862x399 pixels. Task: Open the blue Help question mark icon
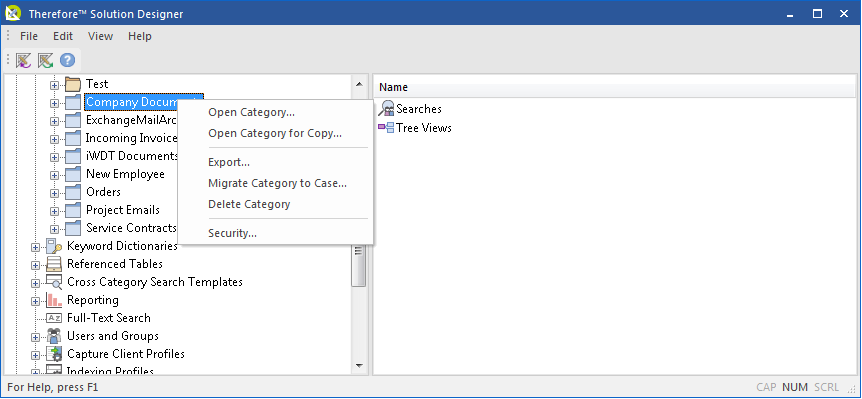coord(67,60)
